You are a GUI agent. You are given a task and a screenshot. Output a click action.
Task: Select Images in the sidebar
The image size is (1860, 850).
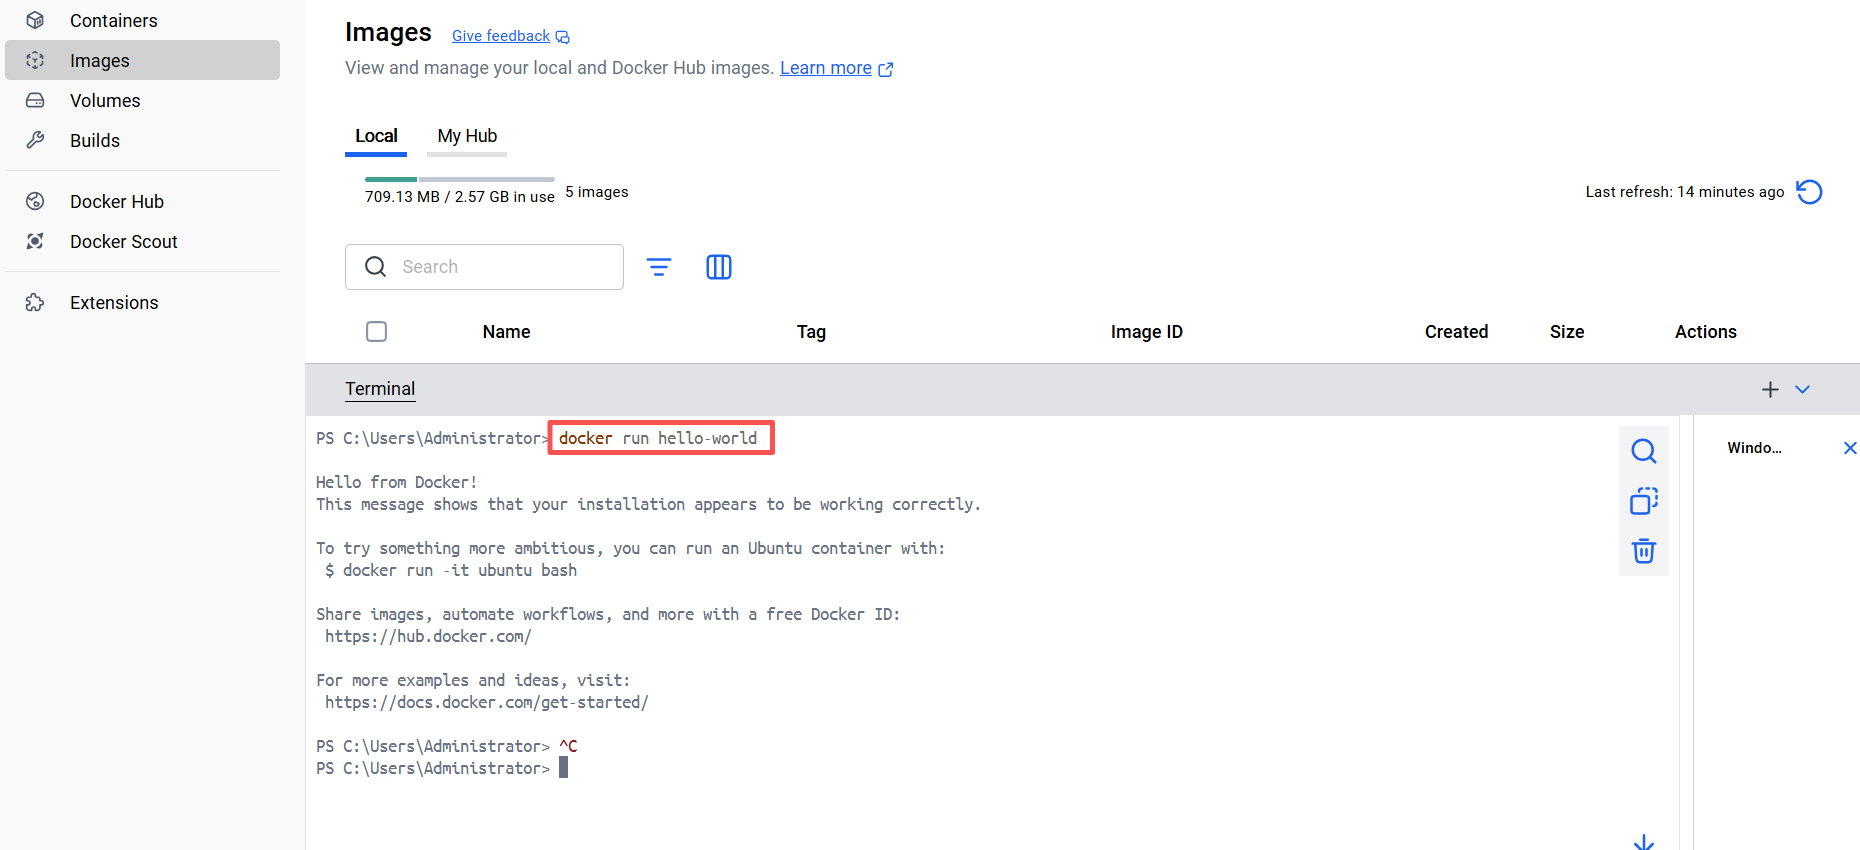tap(142, 60)
